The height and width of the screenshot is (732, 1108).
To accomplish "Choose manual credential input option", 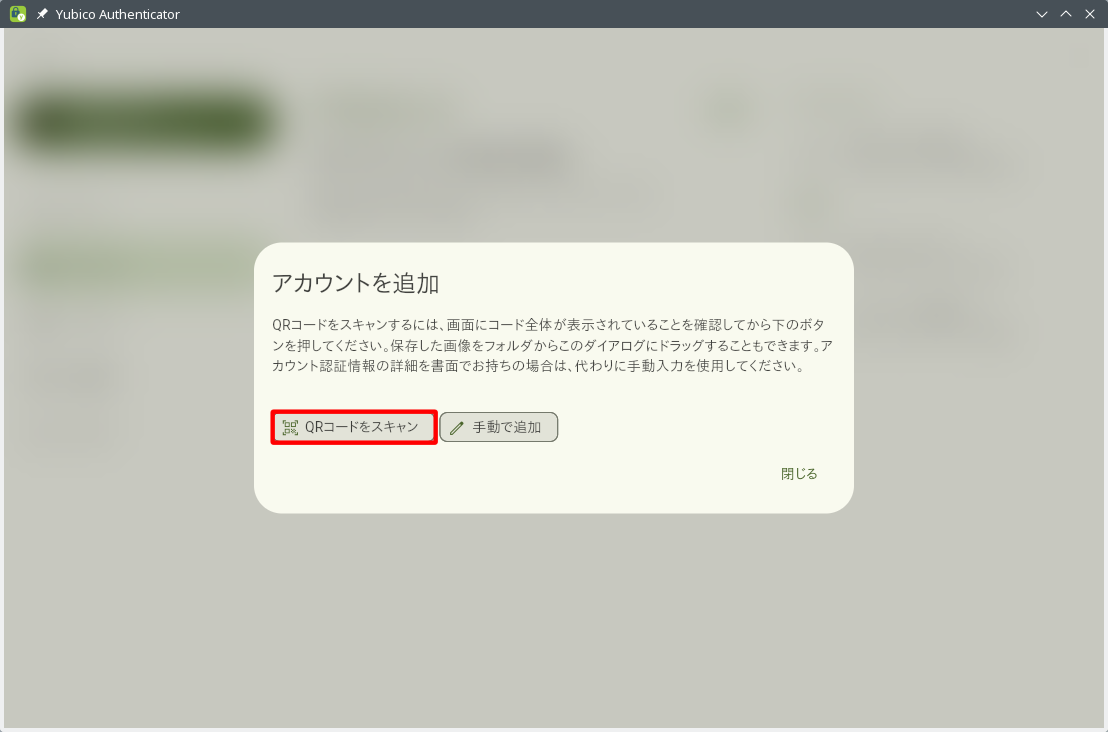I will pyautogui.click(x=499, y=427).
